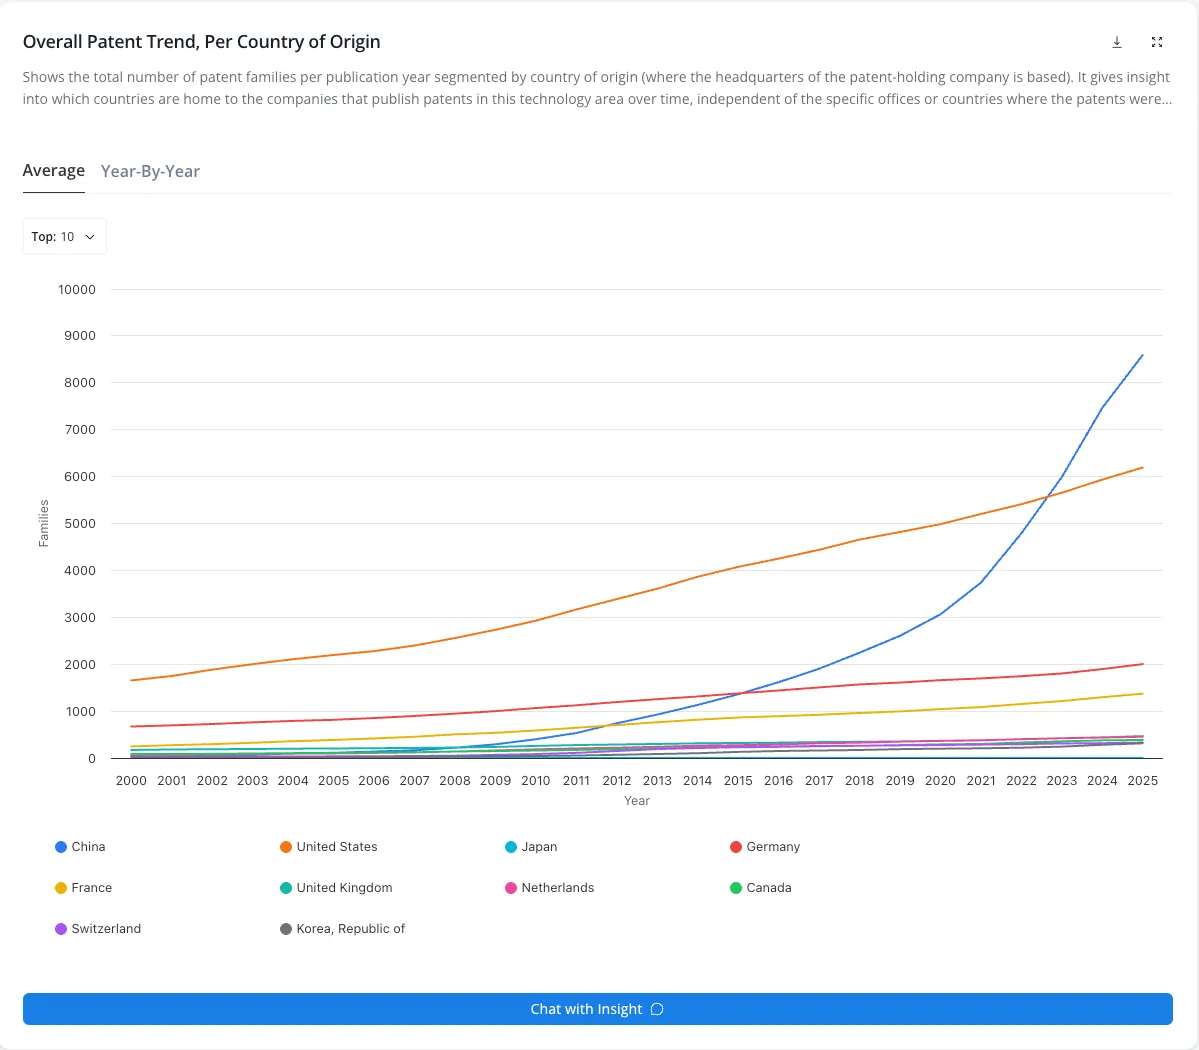Click the Year x-axis title
Image resolution: width=1199 pixels, height=1050 pixels.
[x=637, y=801]
